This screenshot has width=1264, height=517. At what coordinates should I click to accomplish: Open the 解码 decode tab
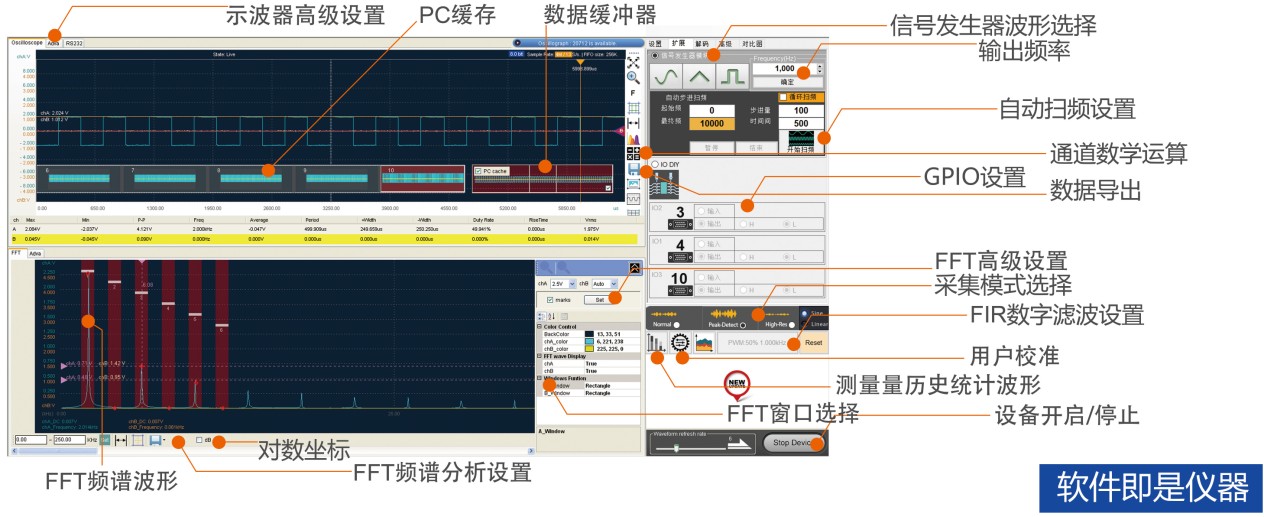pyautogui.click(x=702, y=44)
